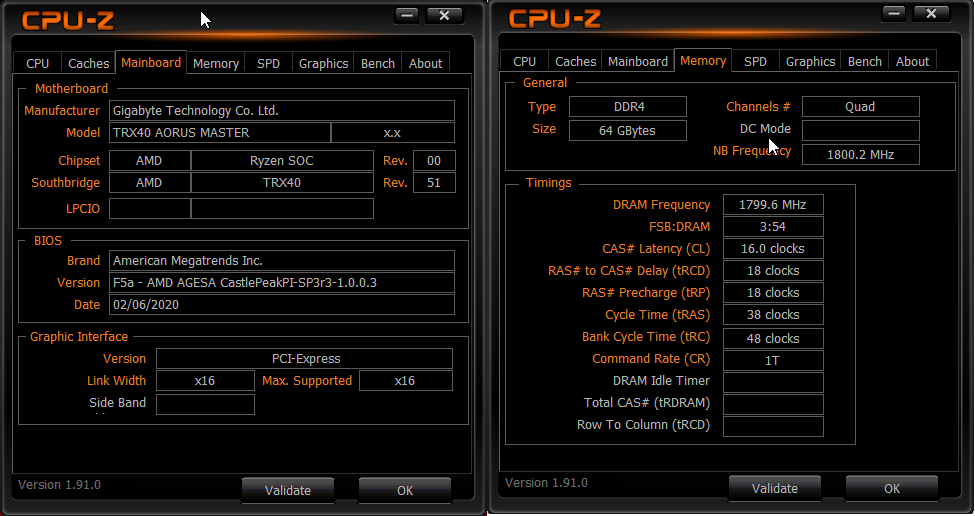Click the empty DRAM Idle Timer field
Viewport: 975px width, 516px height.
(773, 382)
